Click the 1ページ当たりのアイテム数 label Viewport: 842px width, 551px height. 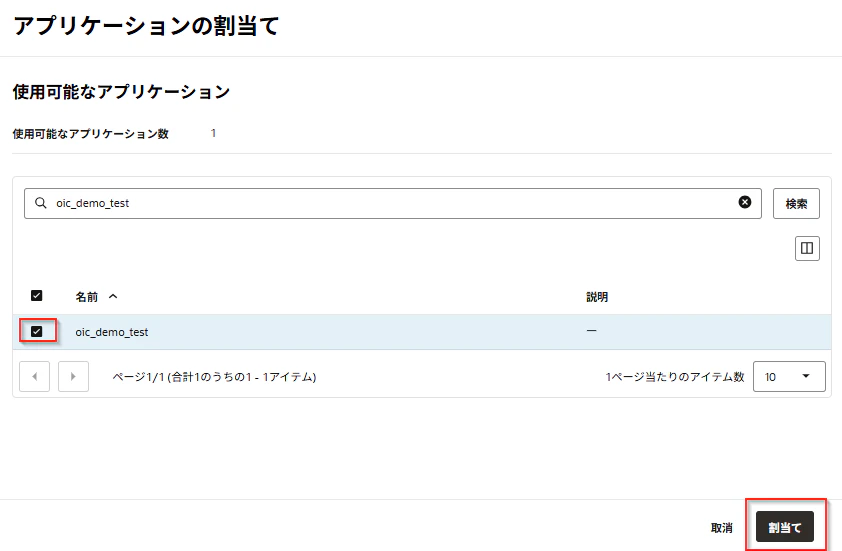point(674,377)
